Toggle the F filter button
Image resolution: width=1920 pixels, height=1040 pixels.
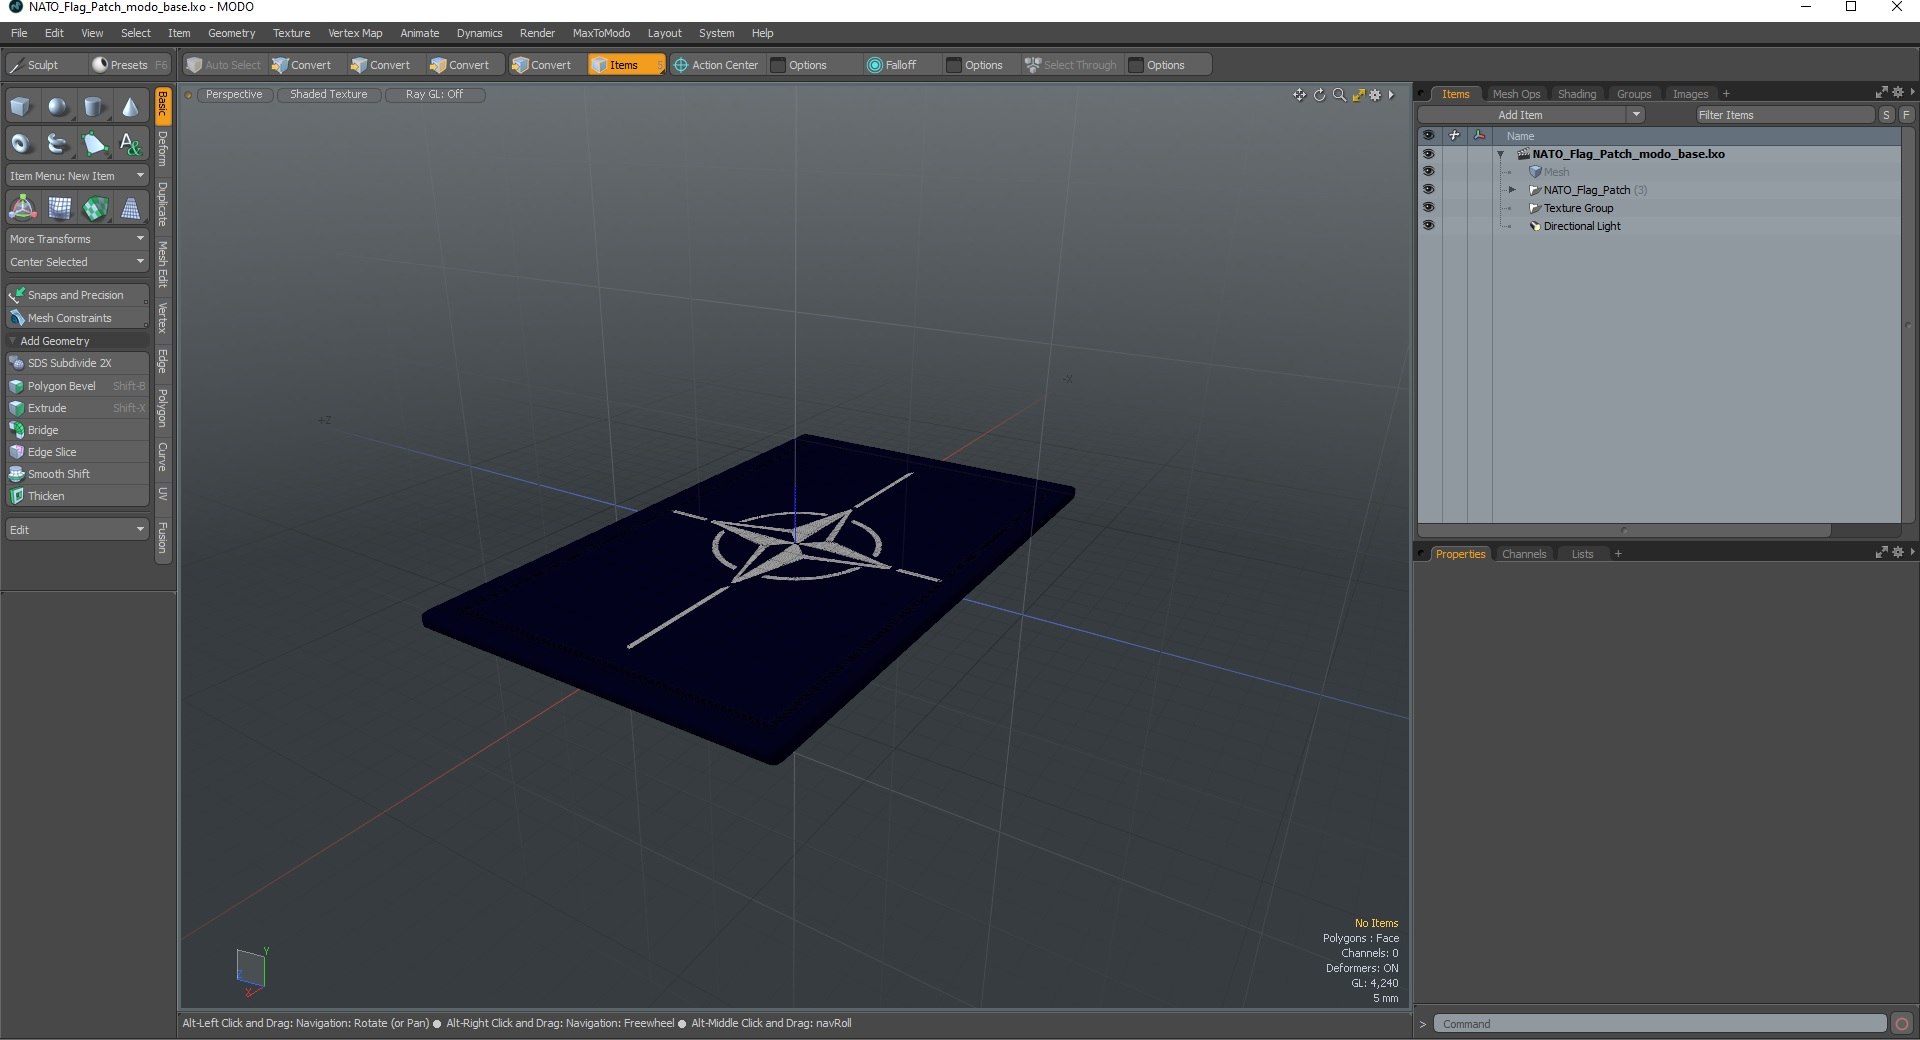(1906, 115)
